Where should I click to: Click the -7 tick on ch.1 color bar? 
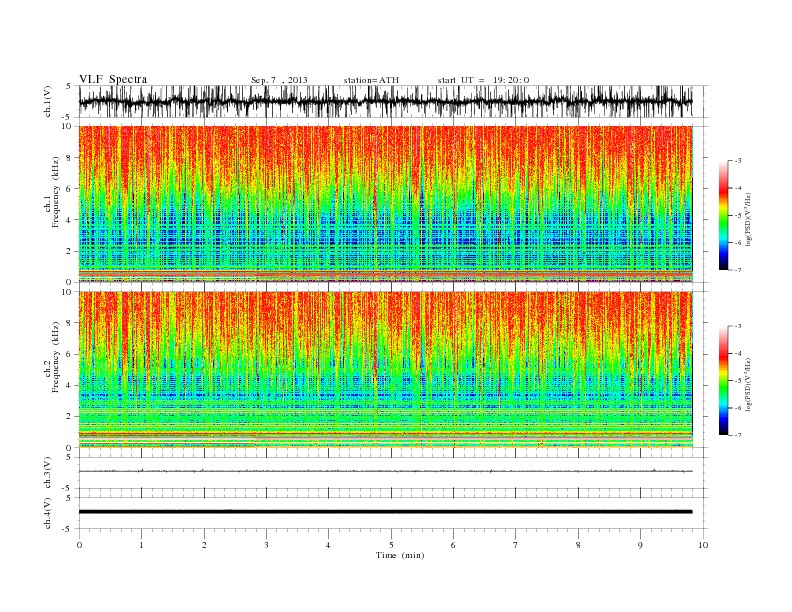click(x=738, y=270)
